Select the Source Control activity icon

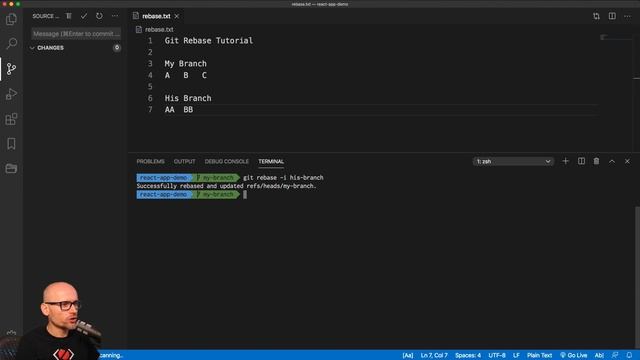(11, 69)
